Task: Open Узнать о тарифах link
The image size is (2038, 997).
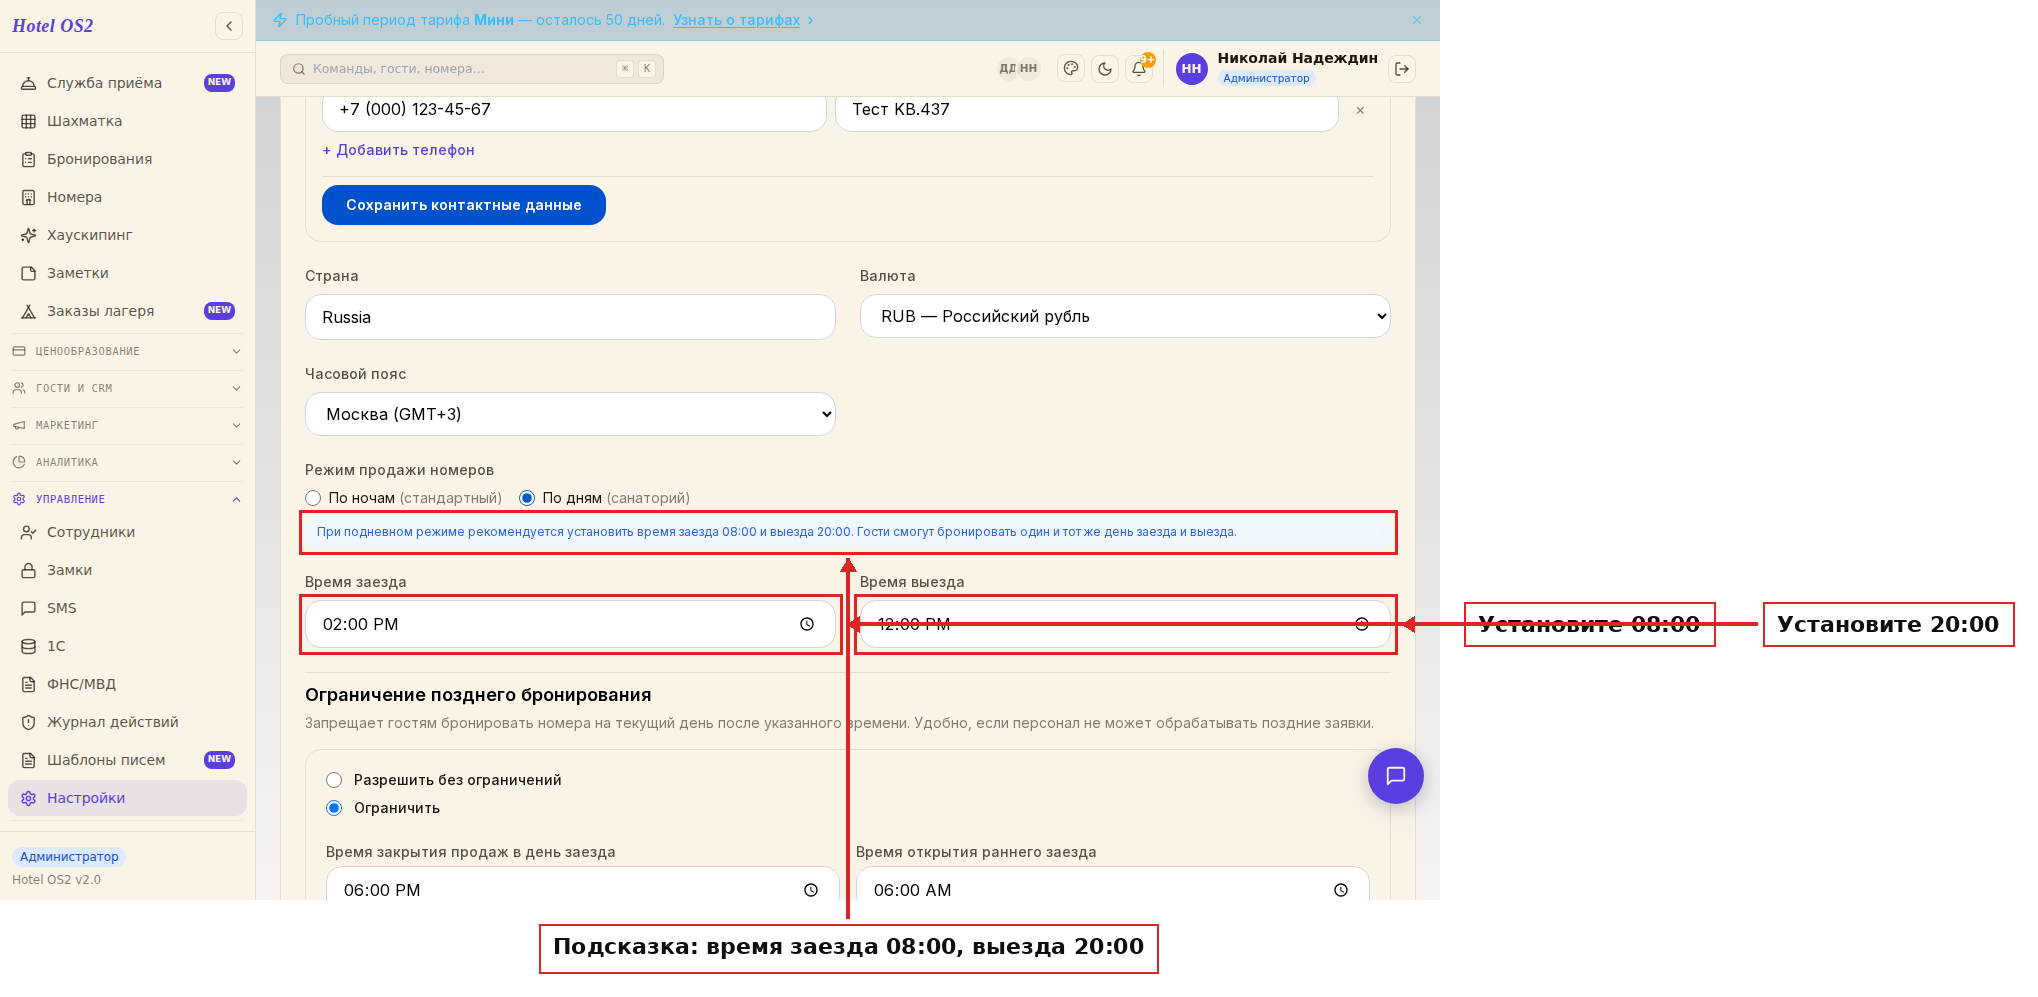Action: (736, 20)
